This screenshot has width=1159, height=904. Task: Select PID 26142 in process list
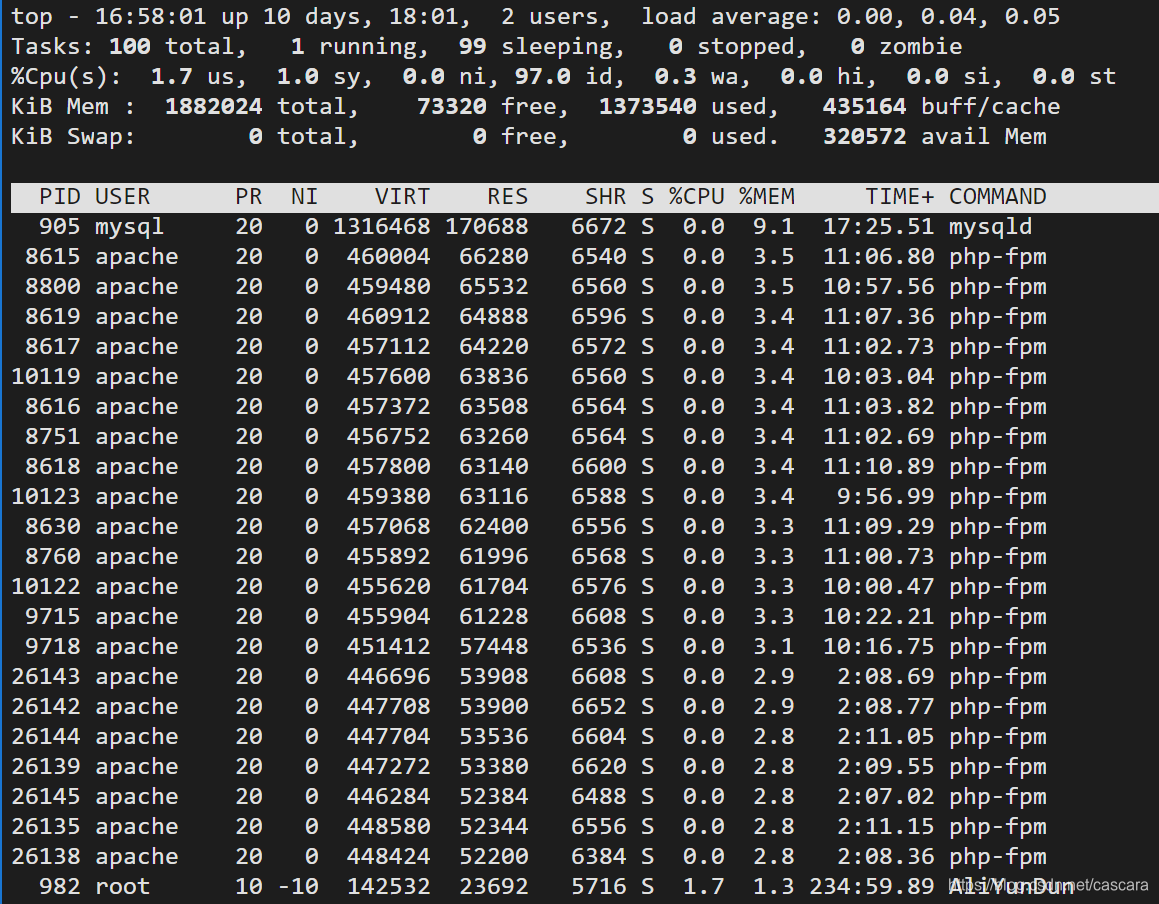(46, 706)
